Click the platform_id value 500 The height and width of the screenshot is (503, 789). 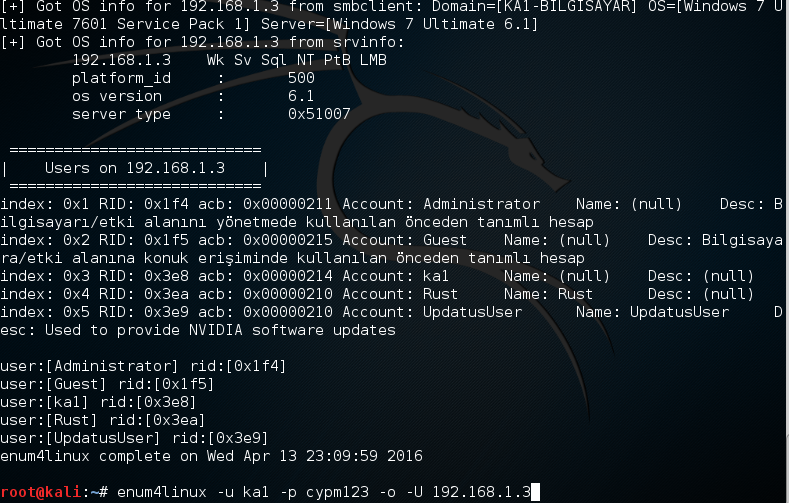tap(301, 78)
